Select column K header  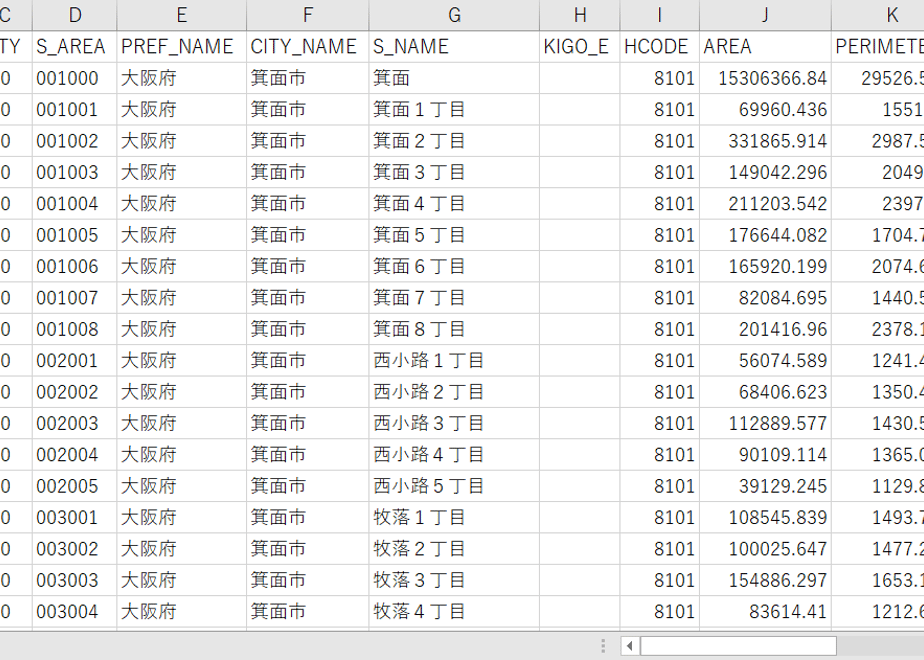click(878, 15)
